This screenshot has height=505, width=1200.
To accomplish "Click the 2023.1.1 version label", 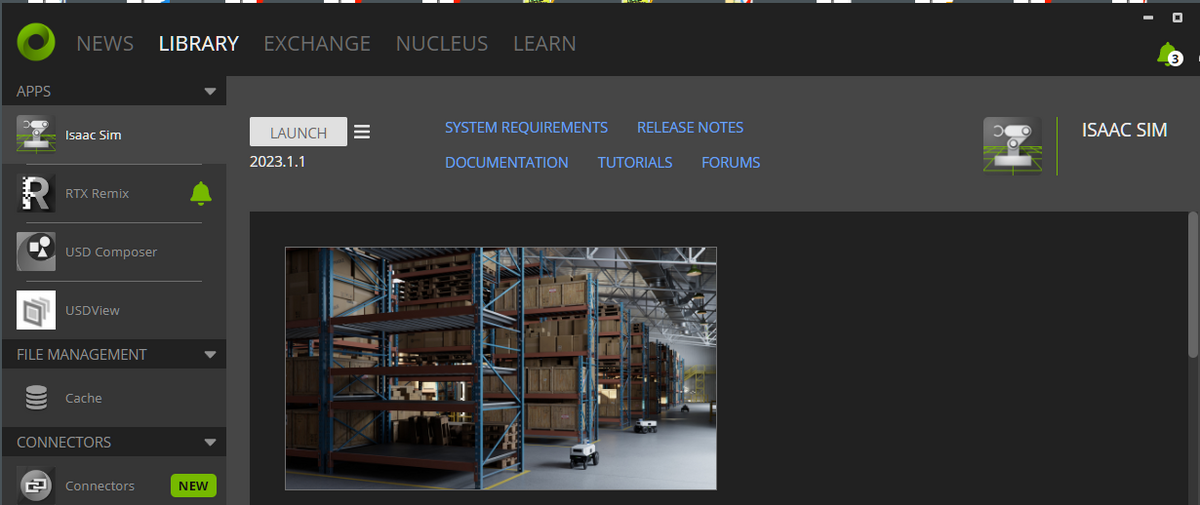I will (278, 160).
